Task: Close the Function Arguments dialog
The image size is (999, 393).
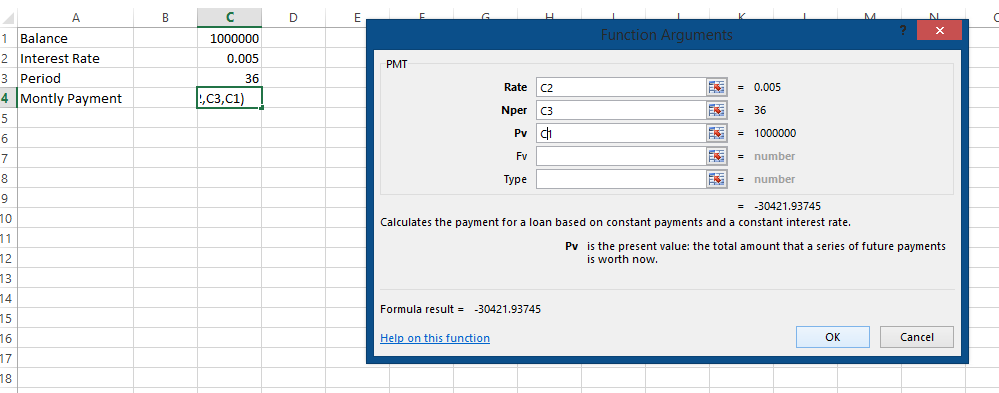Action: (x=939, y=31)
